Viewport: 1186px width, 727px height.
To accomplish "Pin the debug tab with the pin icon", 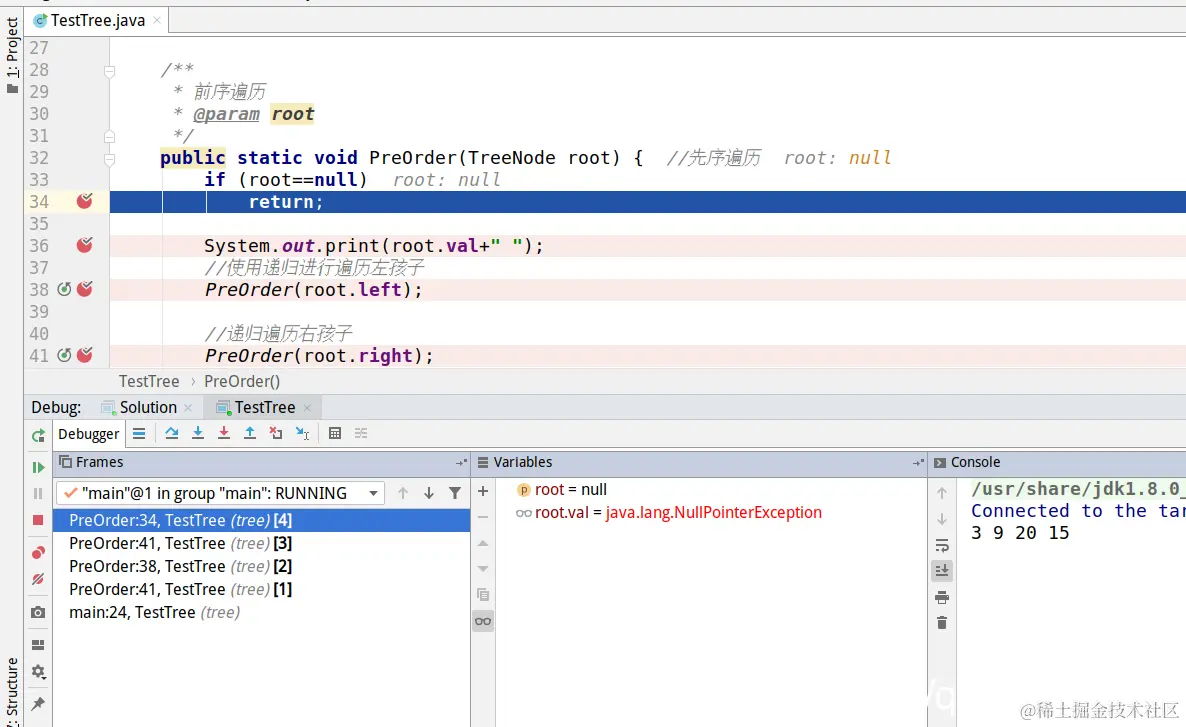I will click(38, 704).
